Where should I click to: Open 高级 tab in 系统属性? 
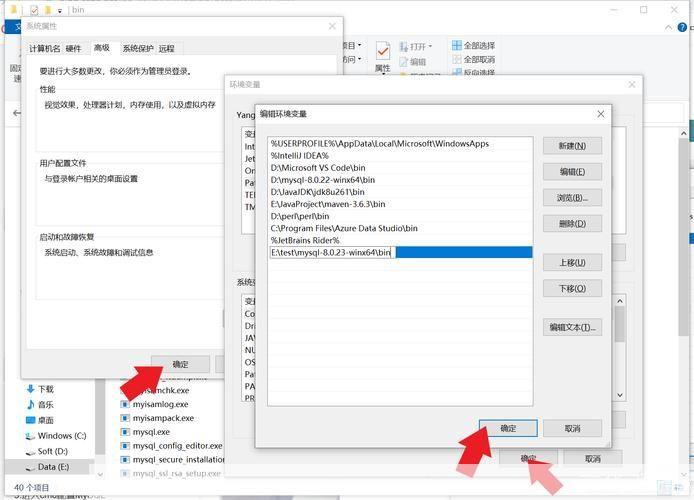point(102,48)
